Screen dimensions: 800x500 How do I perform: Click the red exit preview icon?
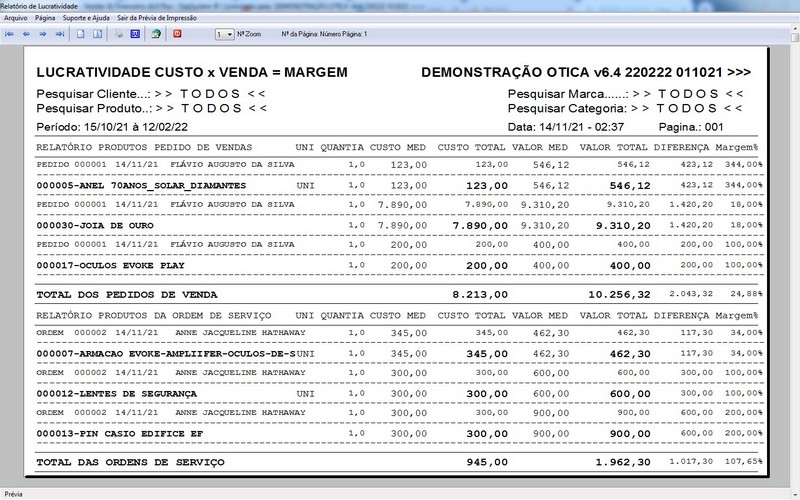(x=177, y=34)
